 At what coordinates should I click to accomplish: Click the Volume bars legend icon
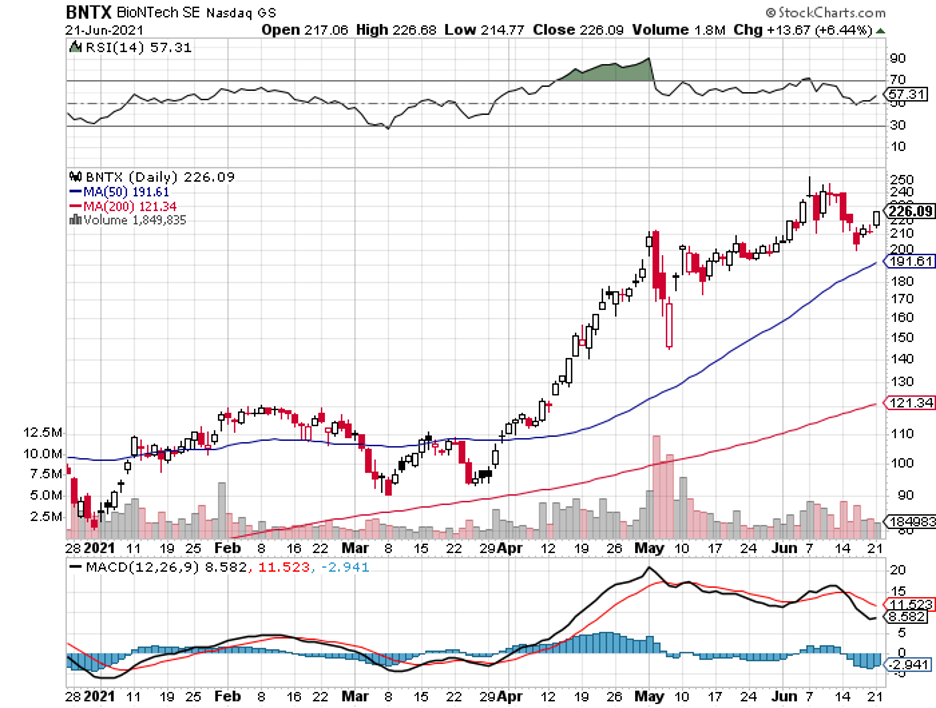(x=74, y=220)
